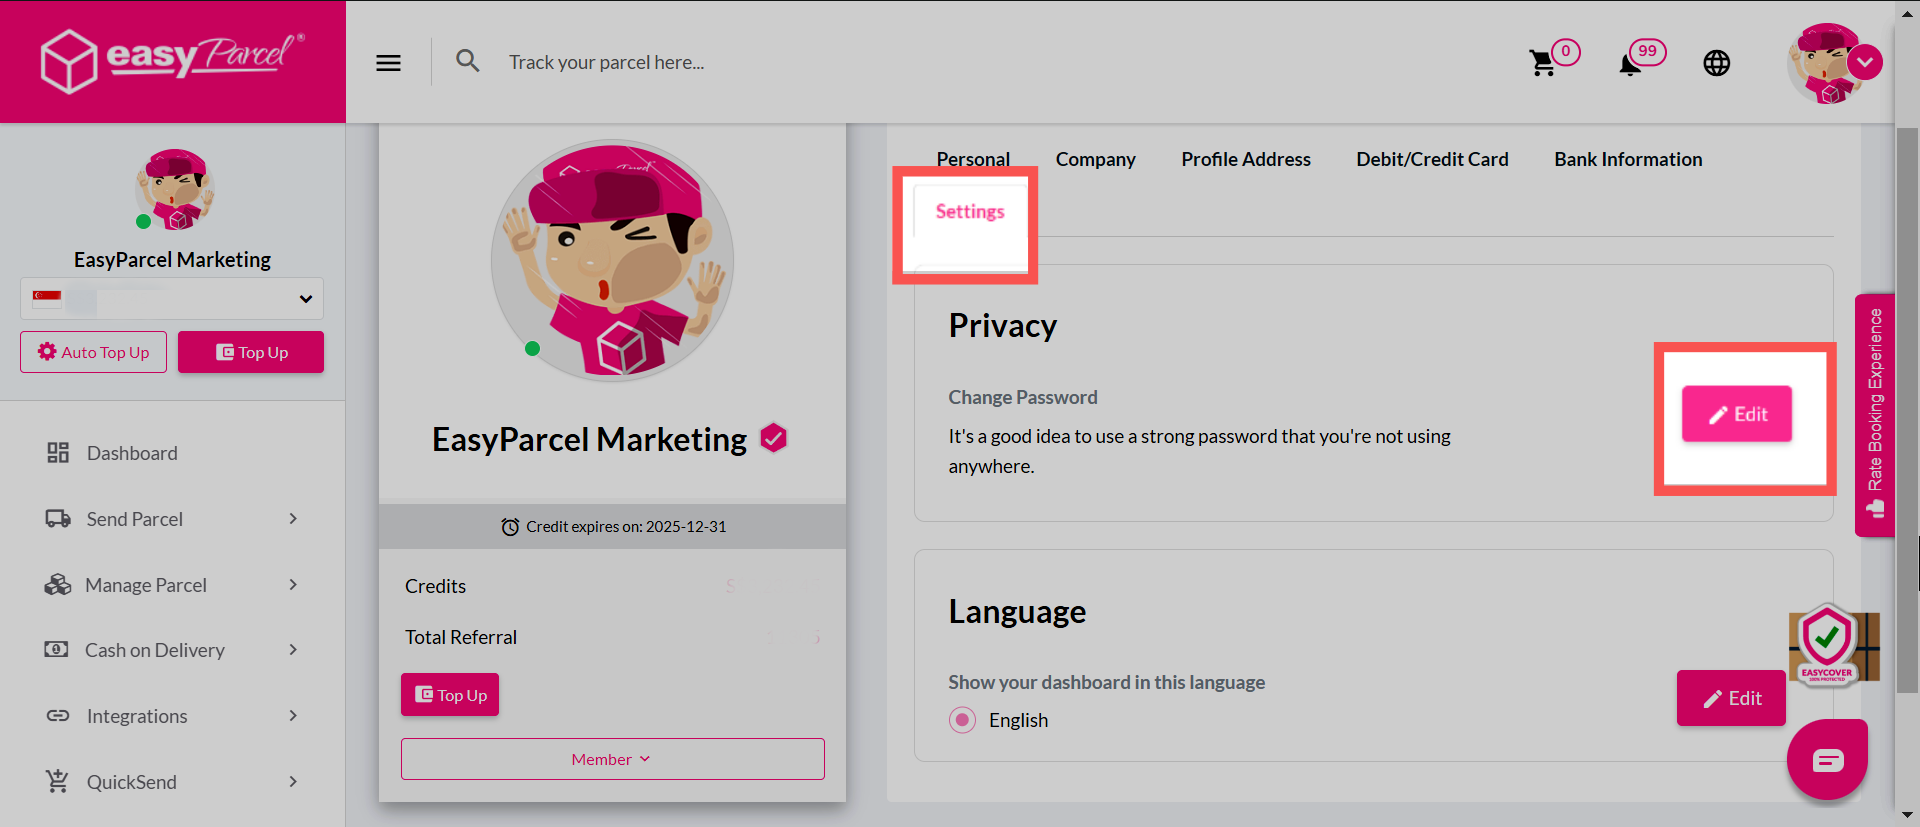The image size is (1920, 827).
Task: Click the globe language icon
Action: click(1716, 63)
